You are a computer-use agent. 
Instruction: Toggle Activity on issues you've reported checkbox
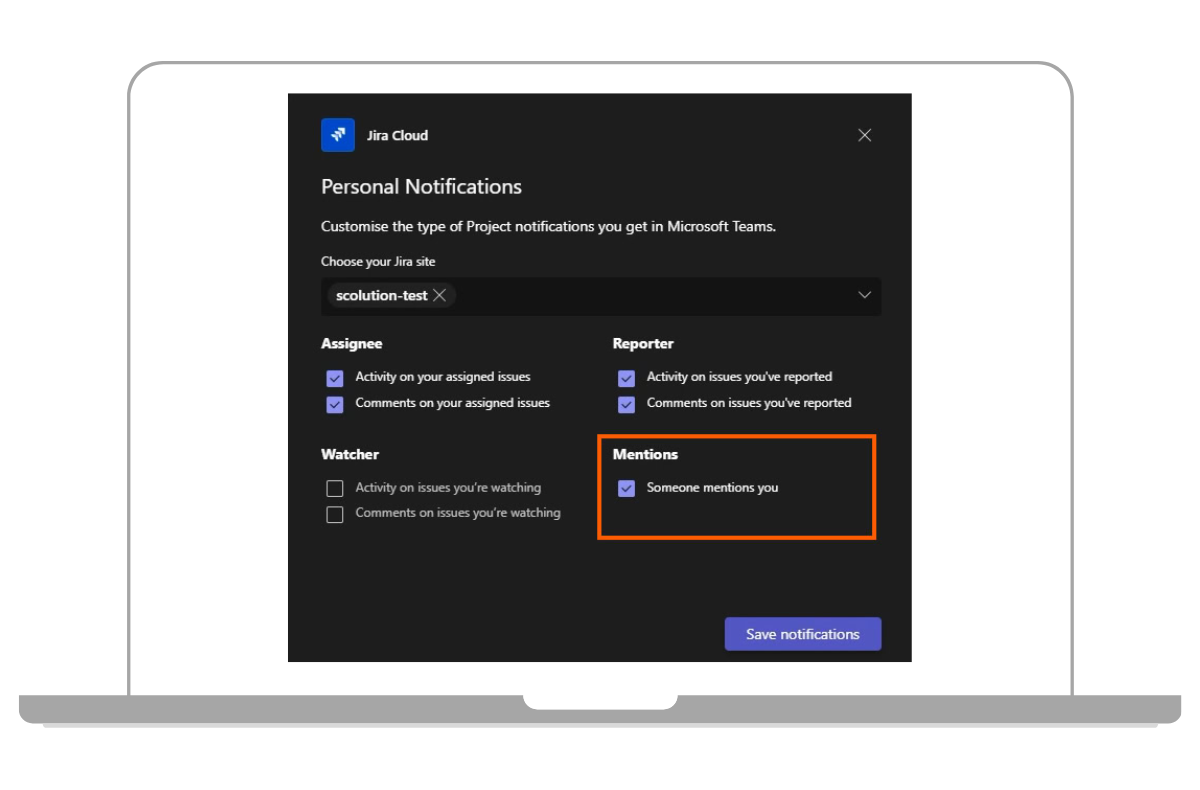click(x=626, y=378)
